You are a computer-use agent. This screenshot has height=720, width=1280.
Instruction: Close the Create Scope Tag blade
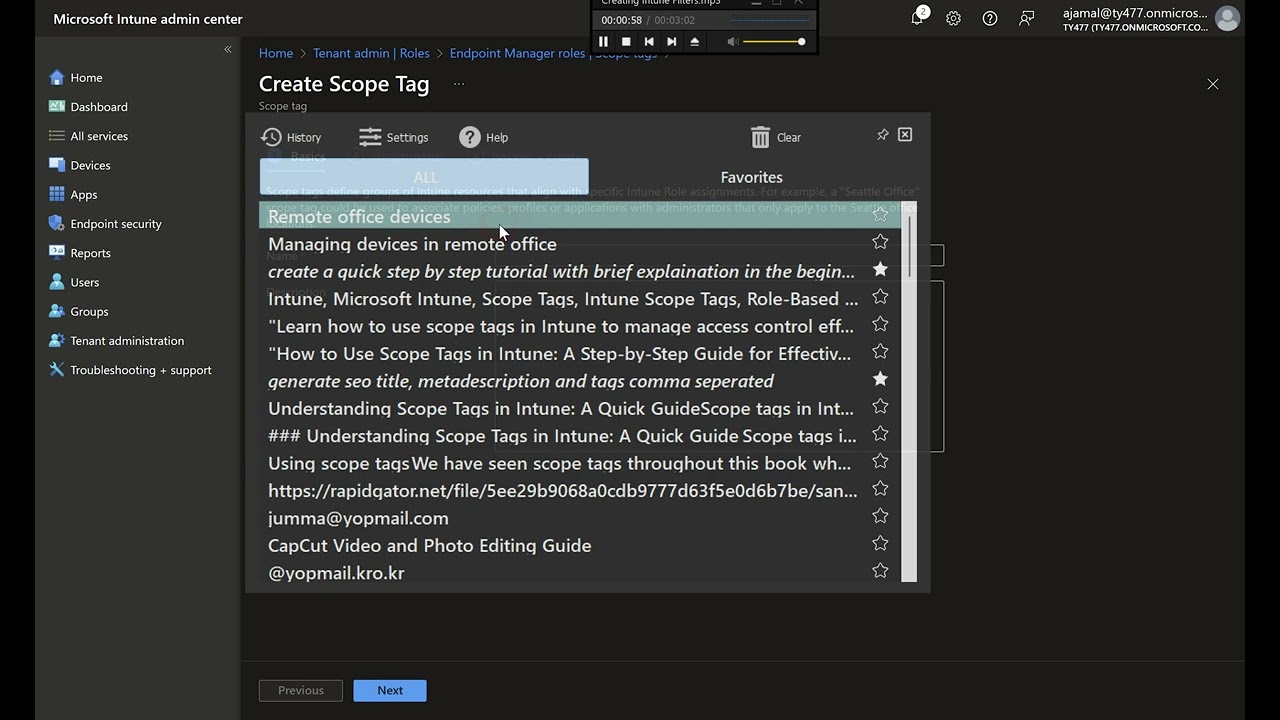(x=1213, y=84)
